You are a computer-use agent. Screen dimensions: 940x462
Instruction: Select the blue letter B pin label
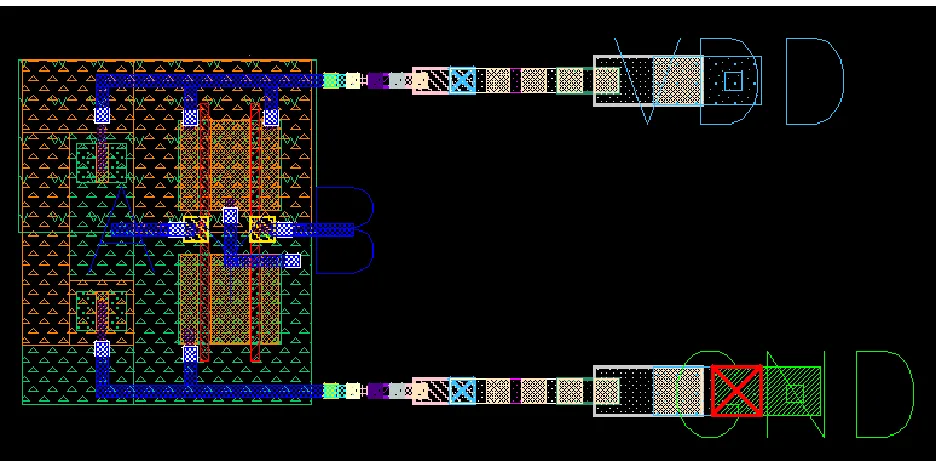[x=345, y=231]
